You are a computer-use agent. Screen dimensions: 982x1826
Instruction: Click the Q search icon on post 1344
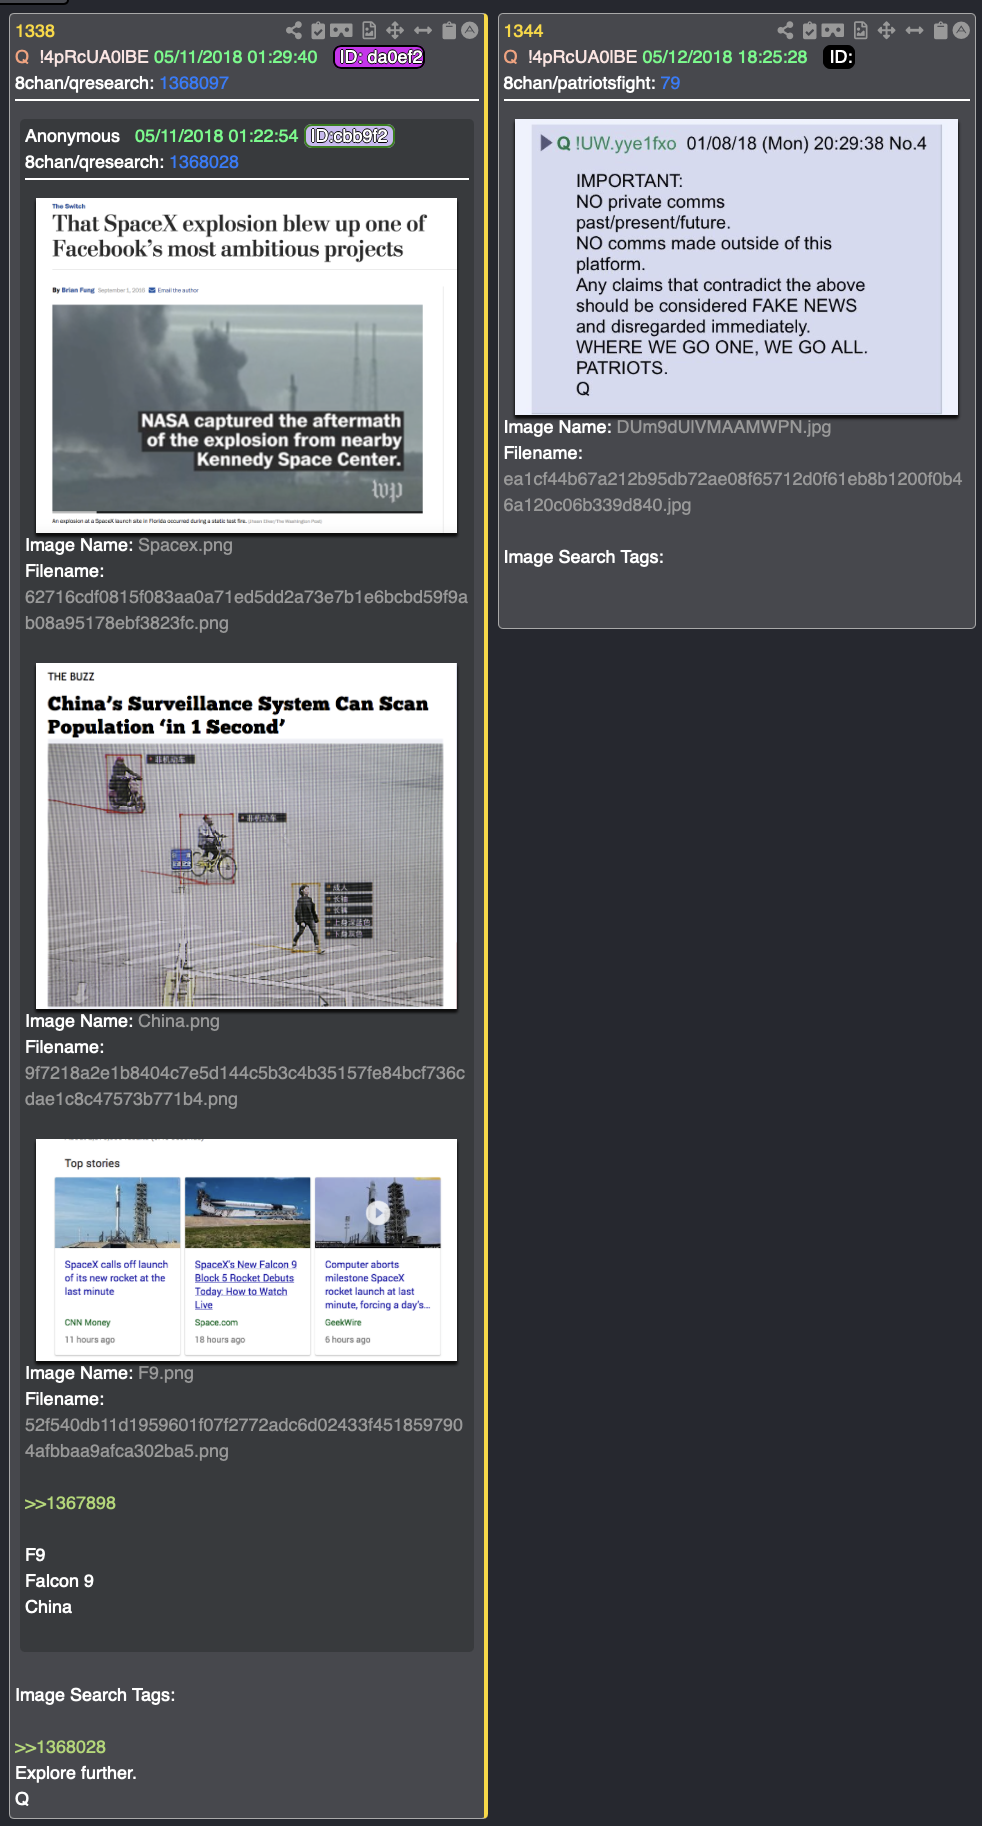[x=510, y=57]
